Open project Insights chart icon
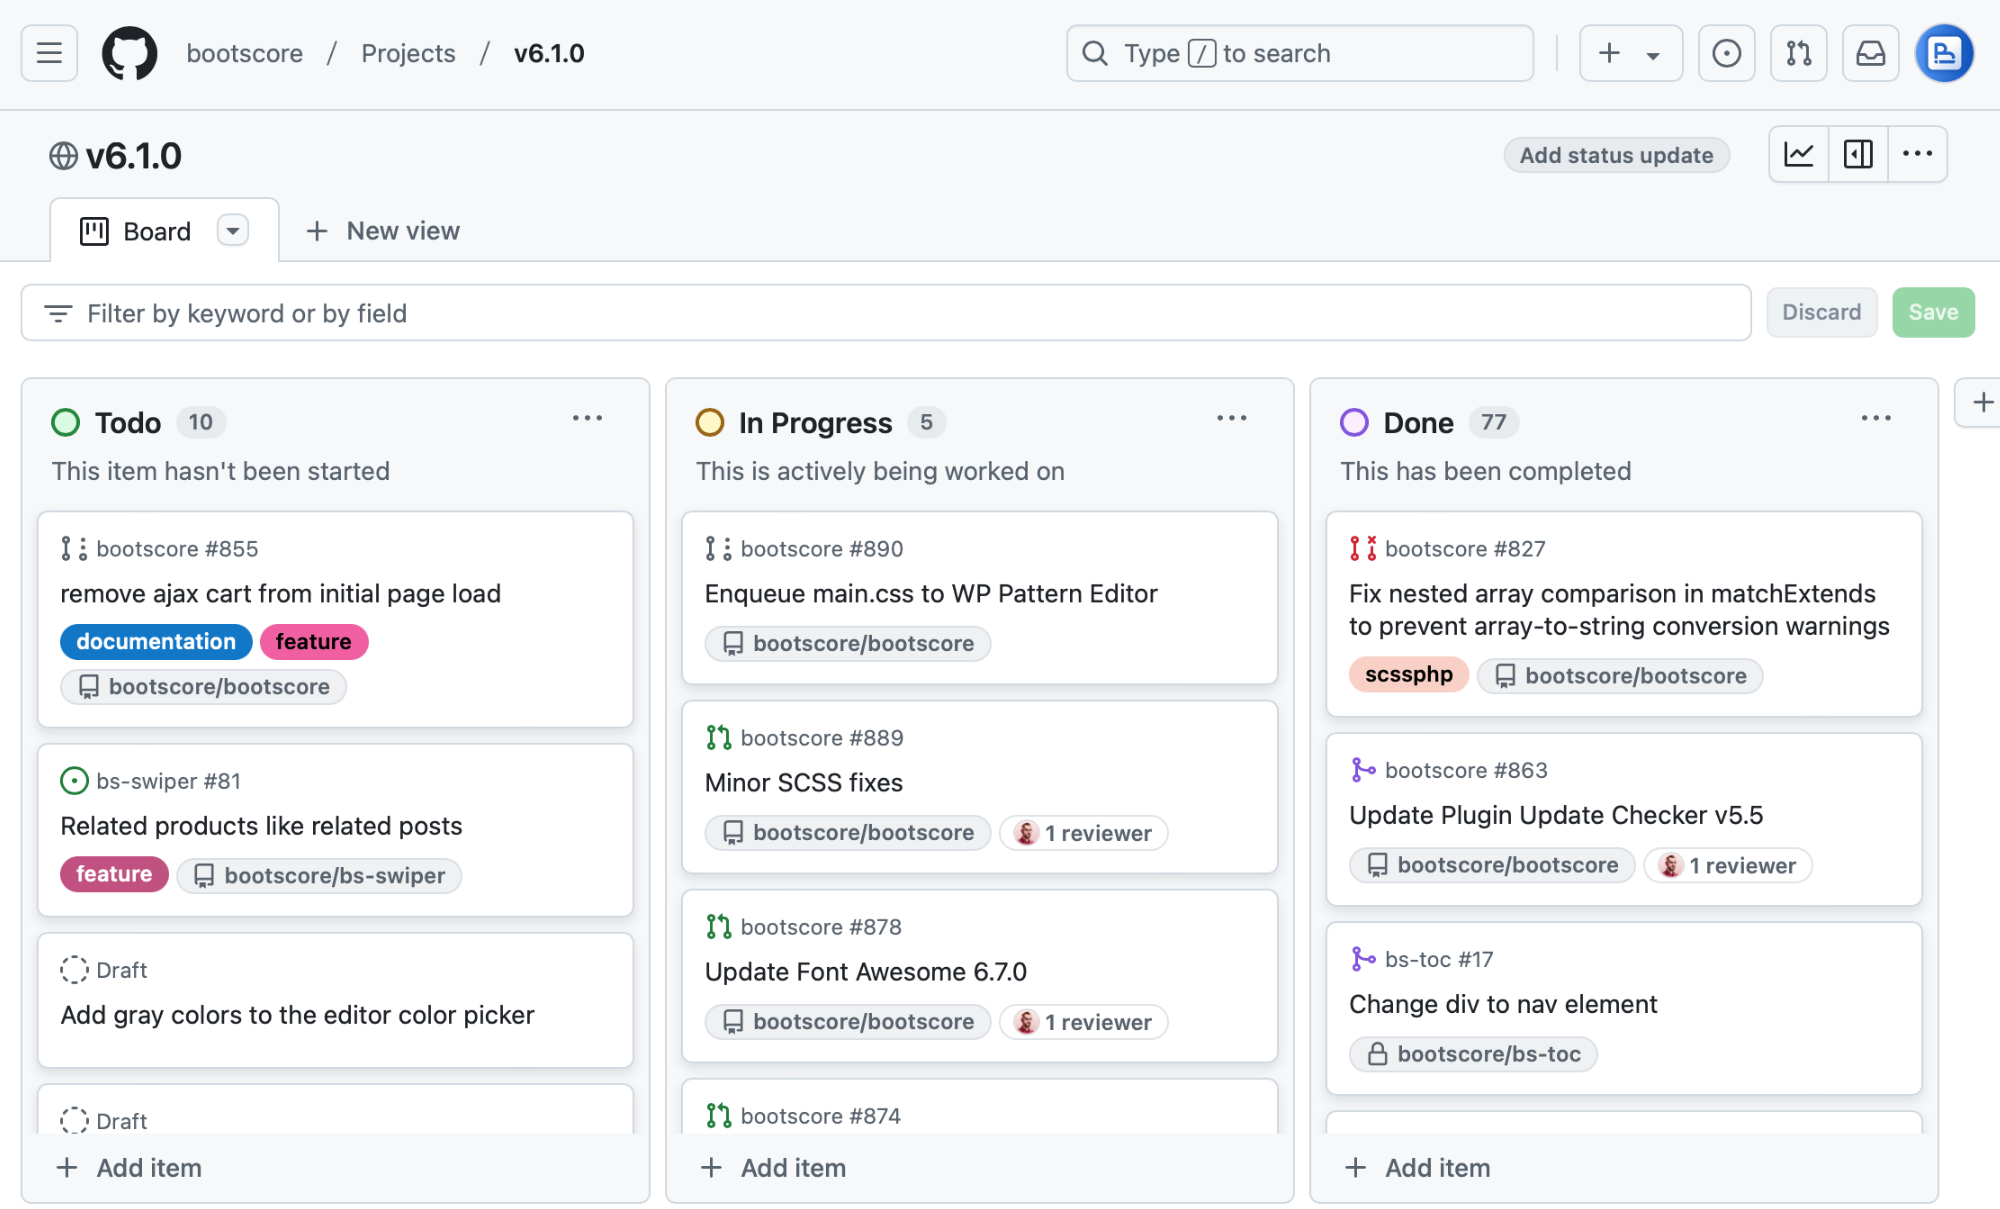Viewport: 2000px width, 1209px height. [x=1798, y=154]
